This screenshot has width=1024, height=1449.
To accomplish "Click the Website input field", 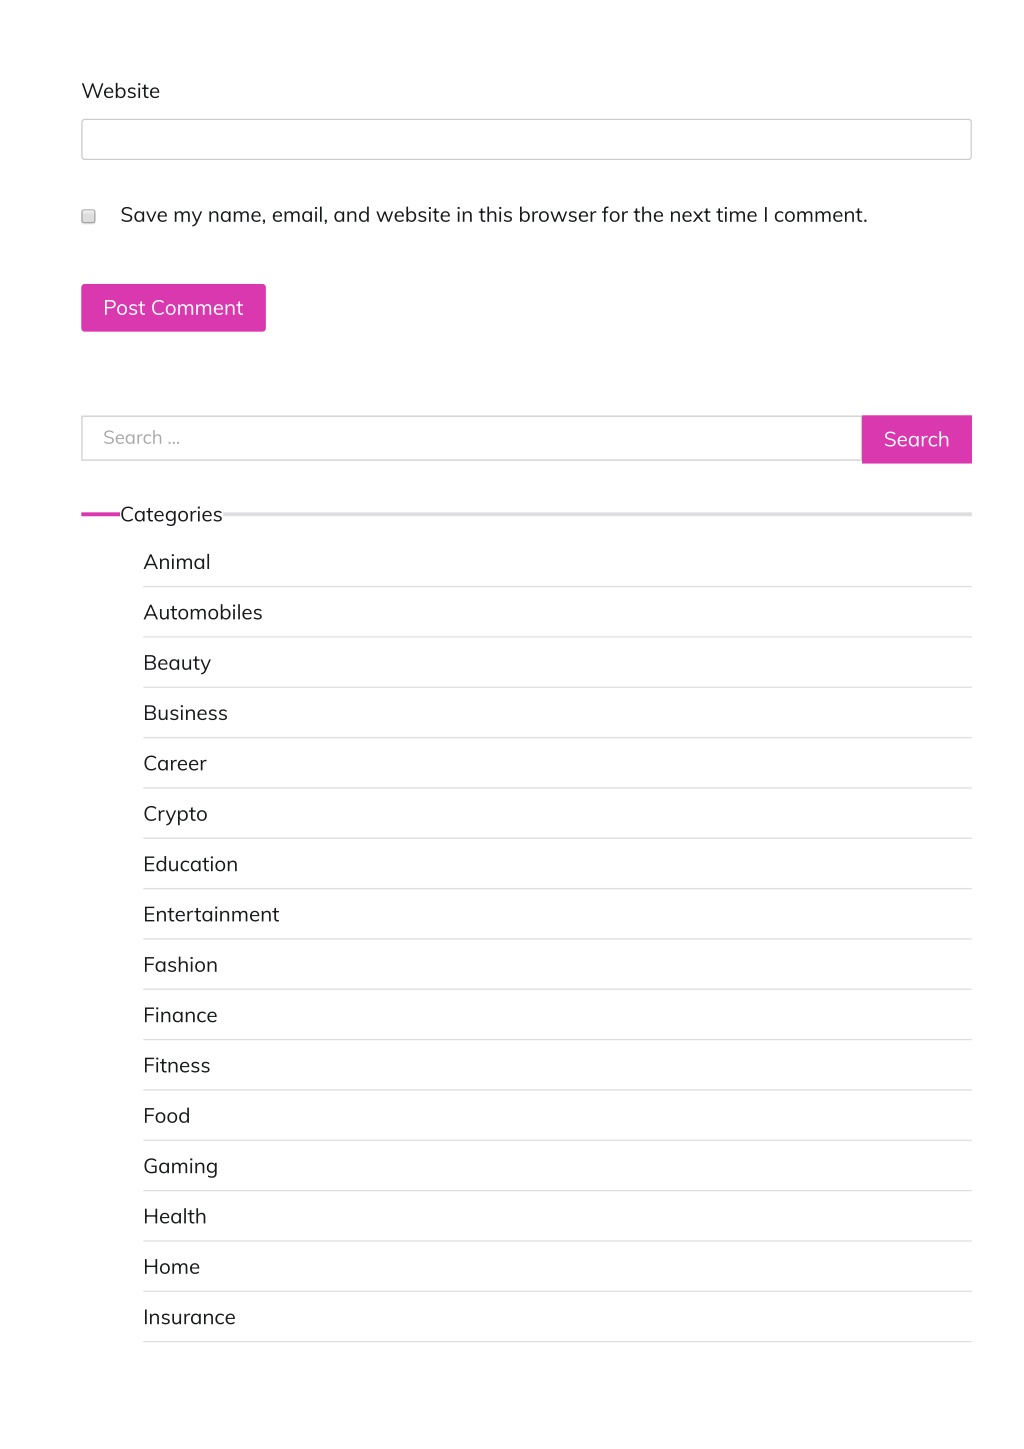I will (526, 139).
